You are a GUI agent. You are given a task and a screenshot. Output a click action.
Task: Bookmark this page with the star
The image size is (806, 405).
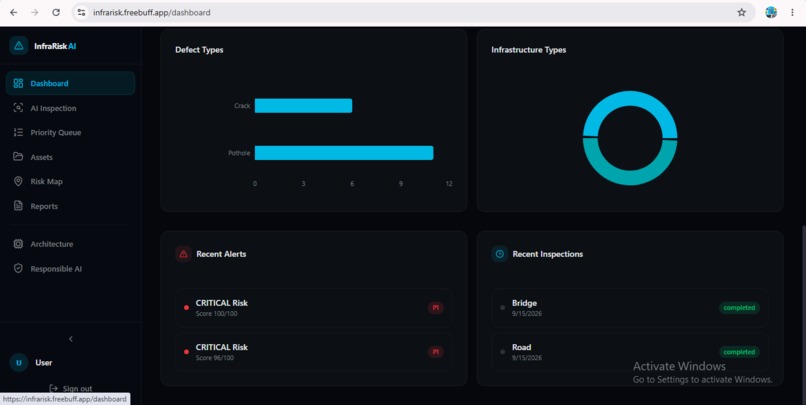coord(741,12)
